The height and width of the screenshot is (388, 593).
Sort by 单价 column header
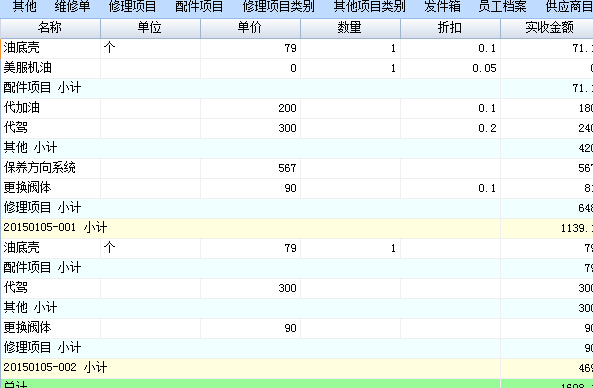[x=250, y=28]
